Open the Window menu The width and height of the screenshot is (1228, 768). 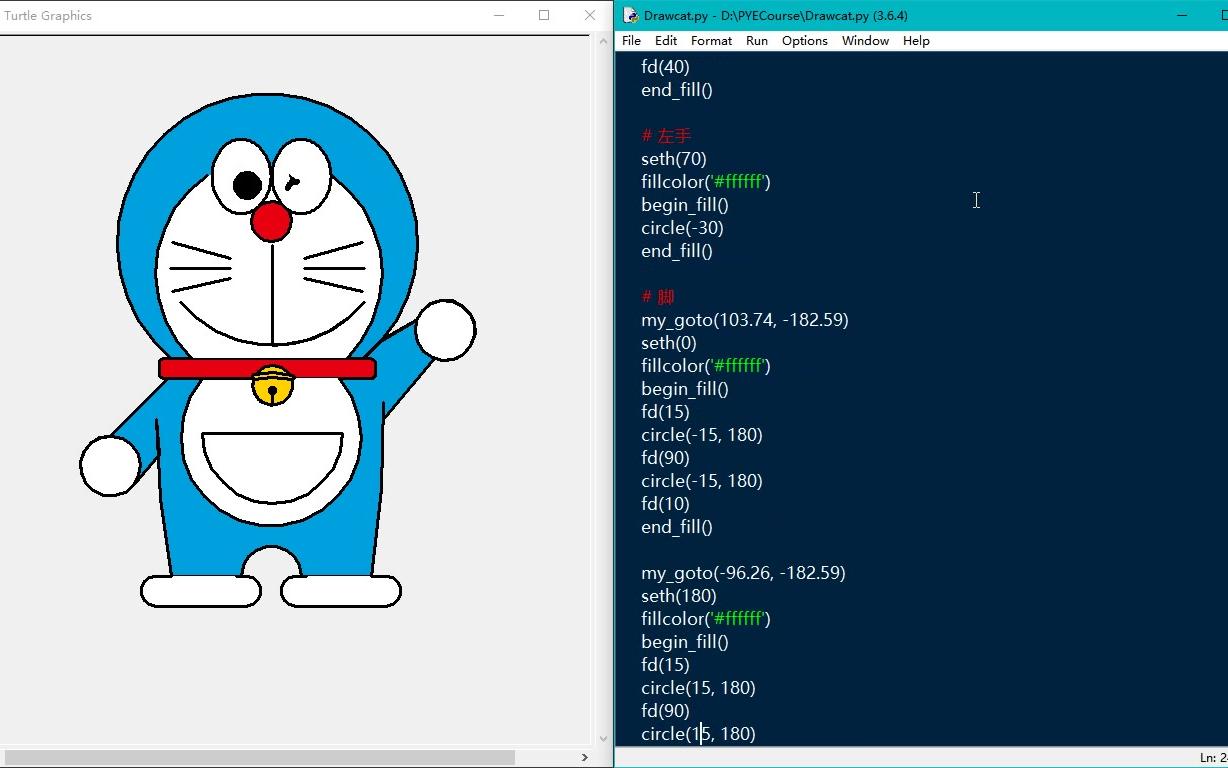[865, 41]
